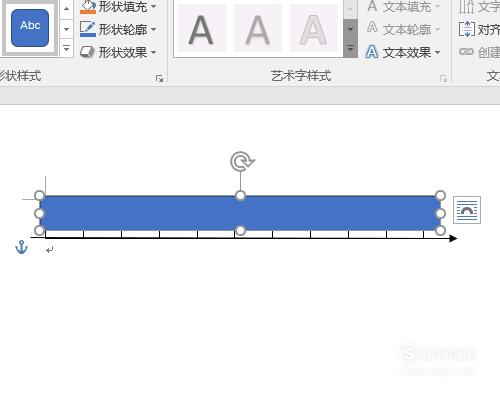
Task: Expand the shape styles gallery More button
Action: [x=66, y=49]
